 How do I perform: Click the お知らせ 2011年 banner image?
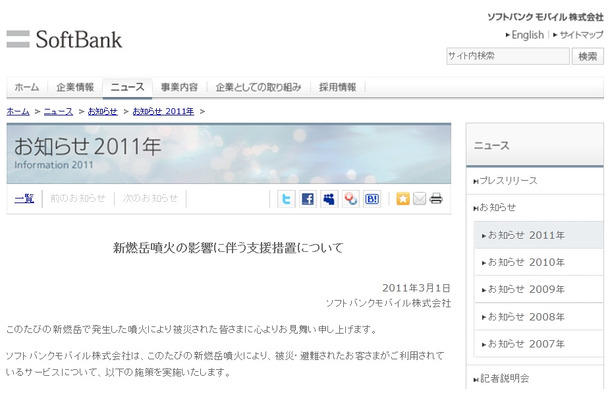point(229,154)
